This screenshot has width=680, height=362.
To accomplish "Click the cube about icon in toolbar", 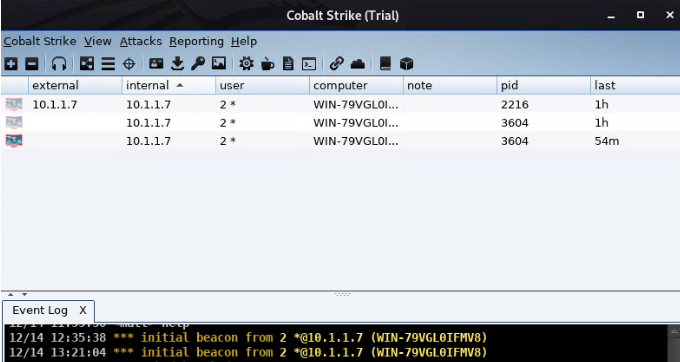I will (x=406, y=64).
